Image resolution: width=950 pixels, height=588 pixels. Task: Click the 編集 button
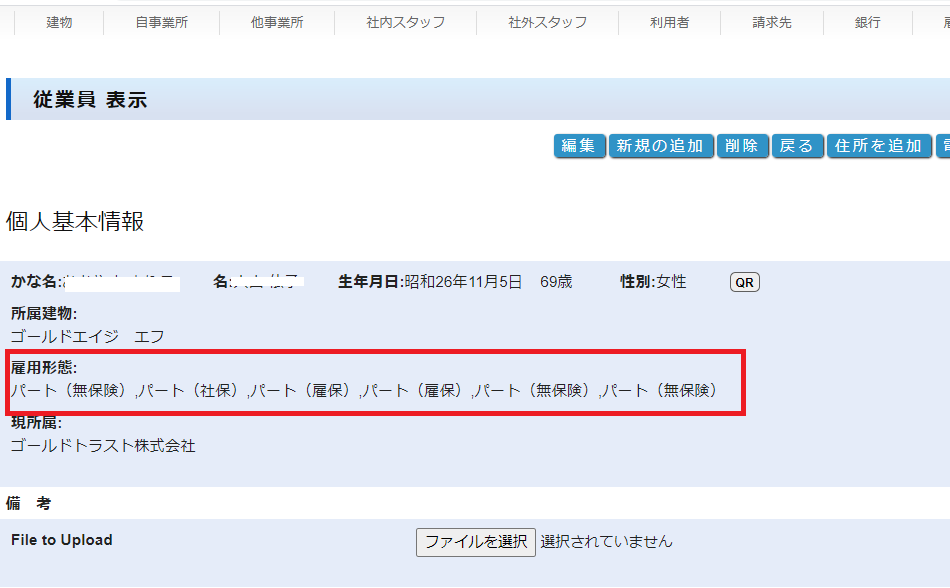(x=579, y=146)
